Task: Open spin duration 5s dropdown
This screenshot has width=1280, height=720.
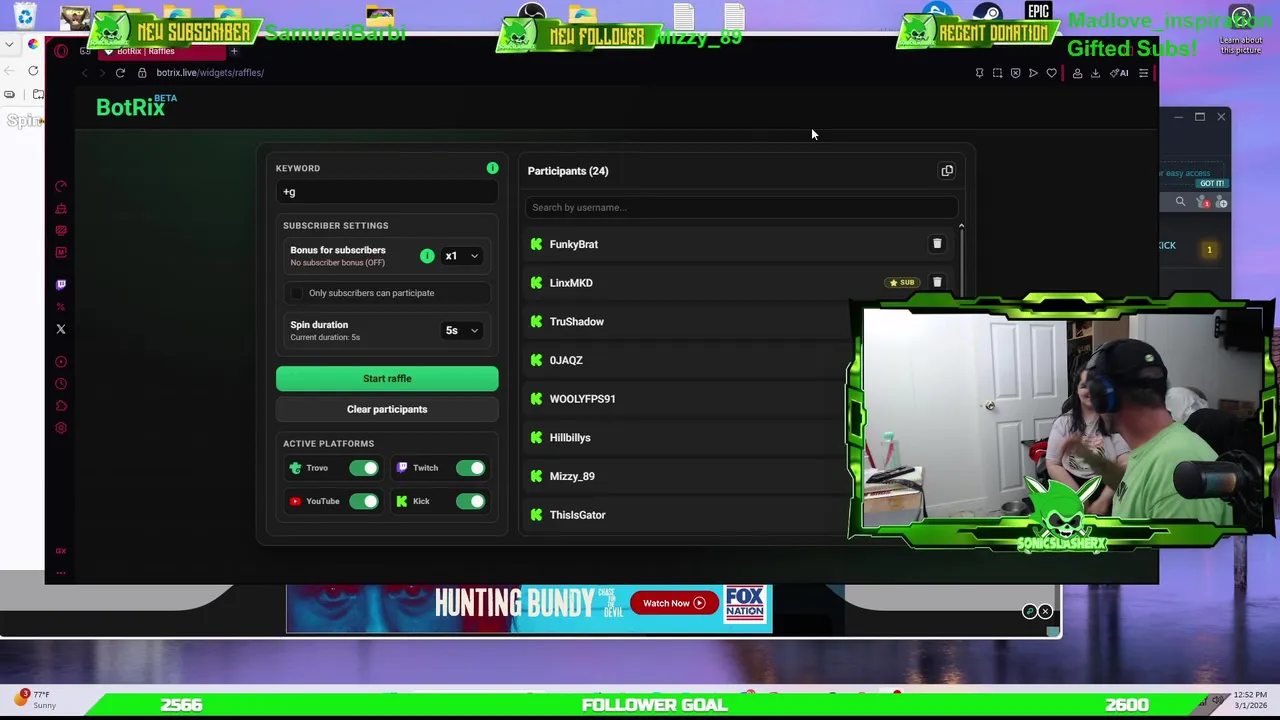Action: pos(462,330)
